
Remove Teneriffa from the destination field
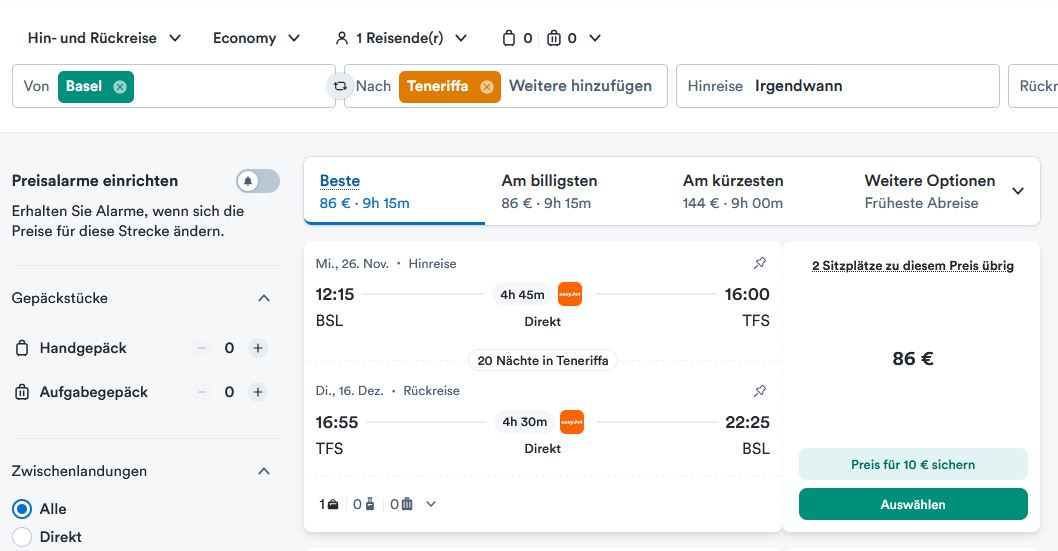click(x=487, y=87)
